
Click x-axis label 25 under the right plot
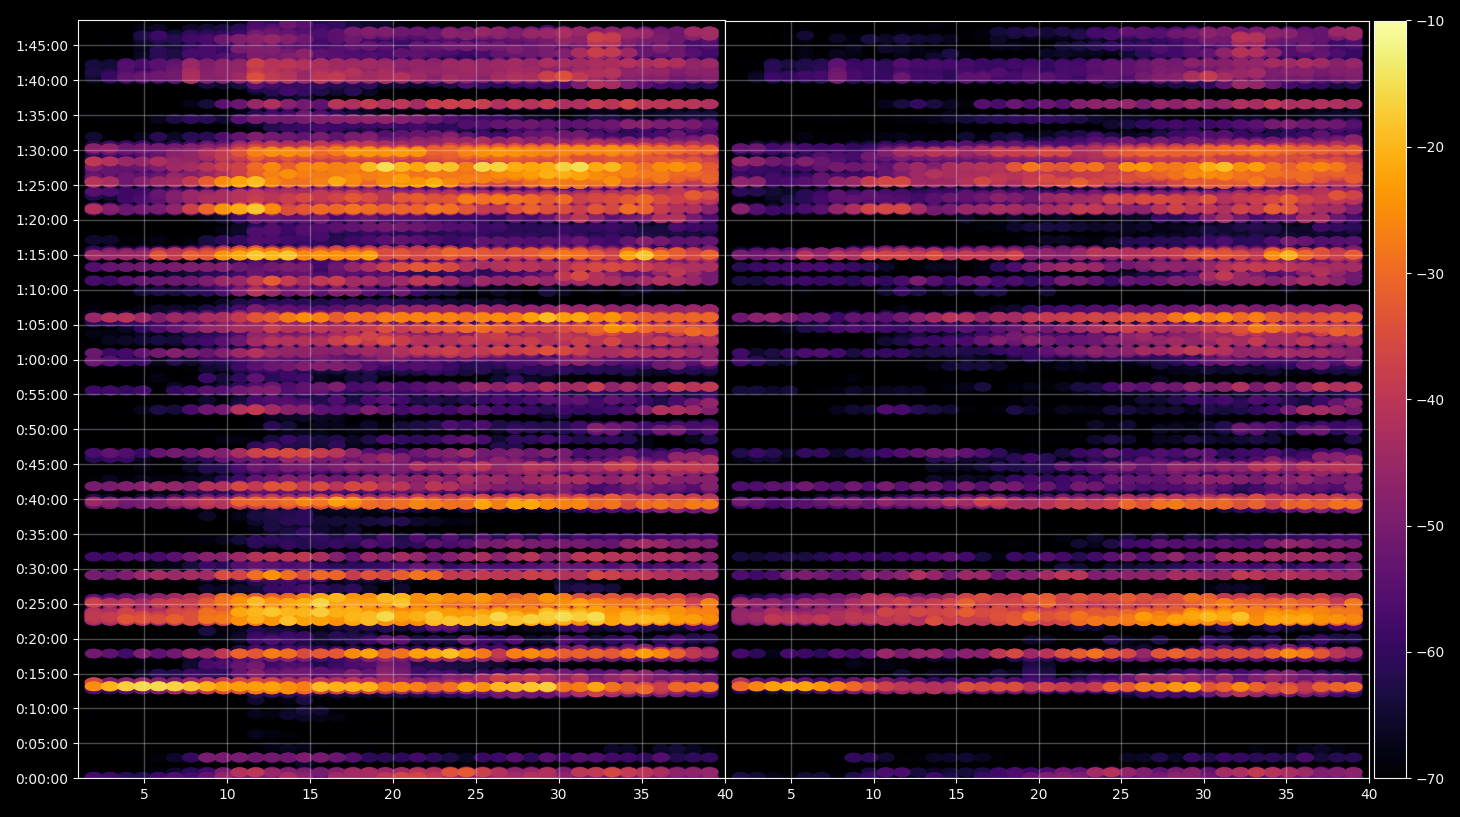coord(1121,795)
